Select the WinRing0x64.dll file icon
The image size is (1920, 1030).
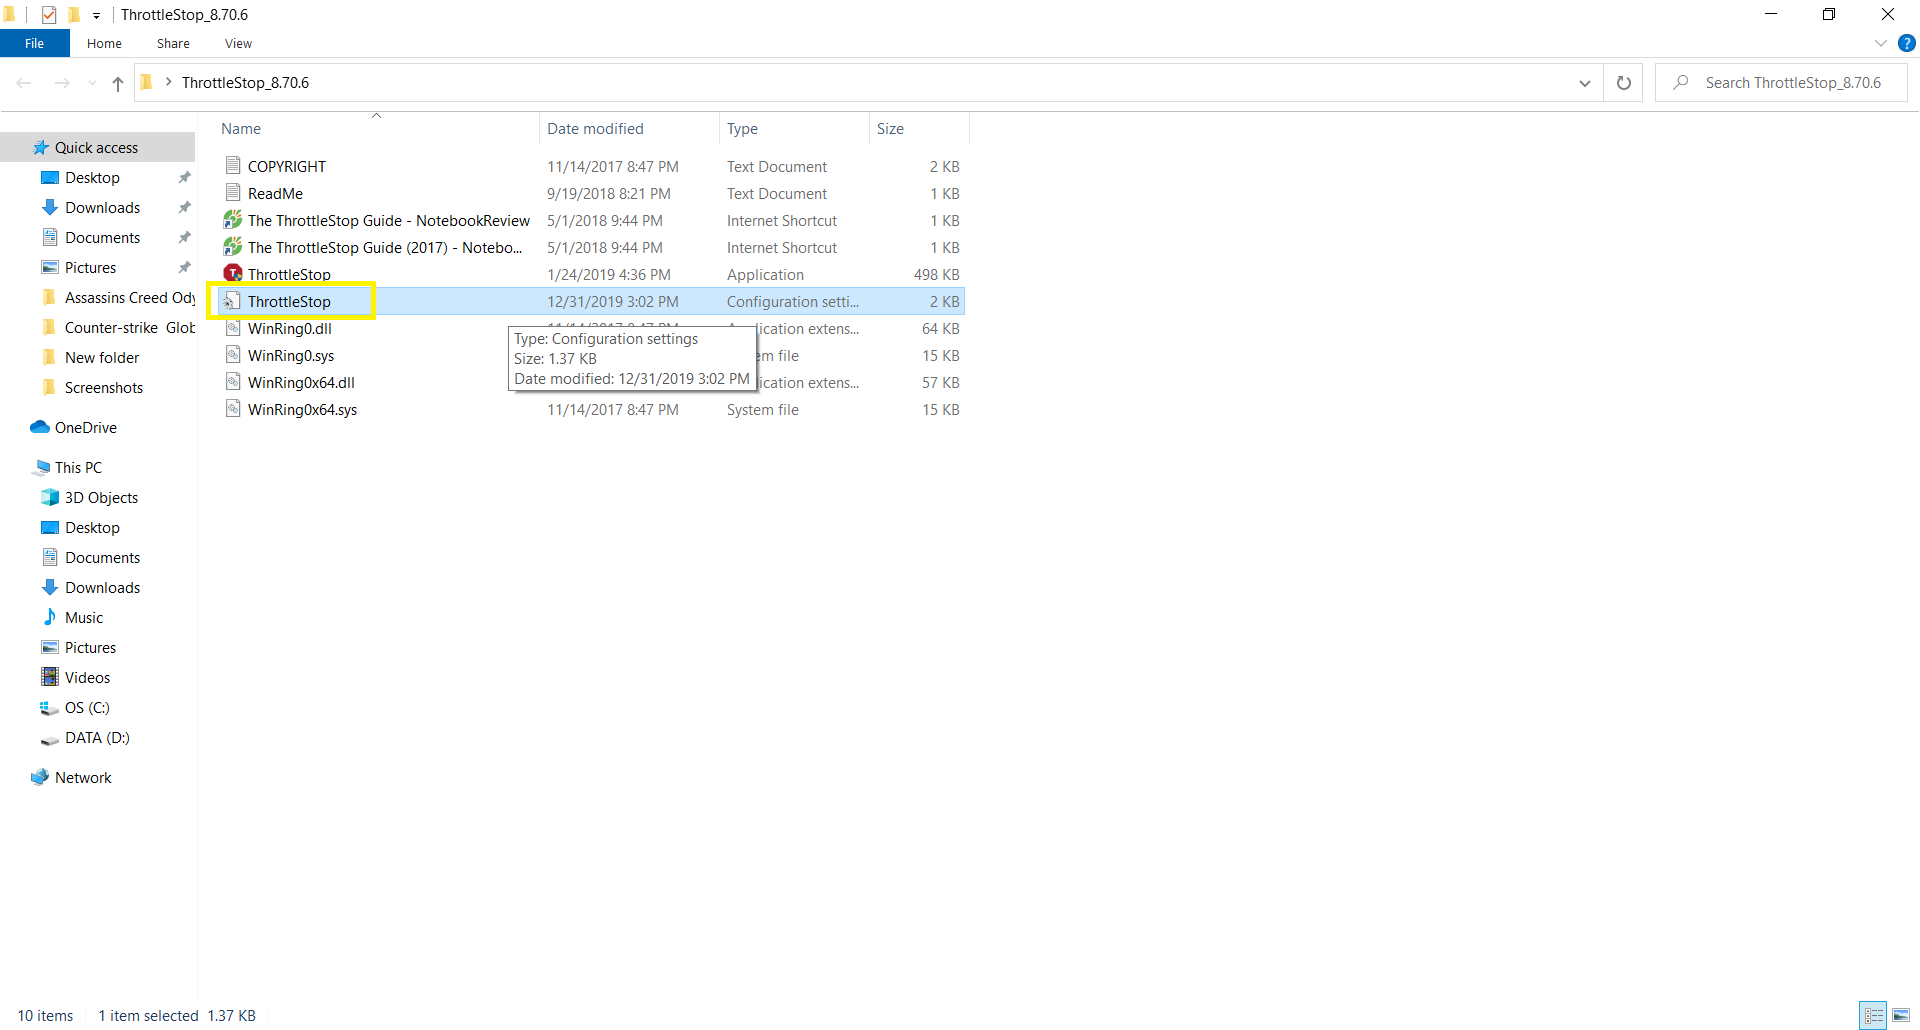click(233, 382)
